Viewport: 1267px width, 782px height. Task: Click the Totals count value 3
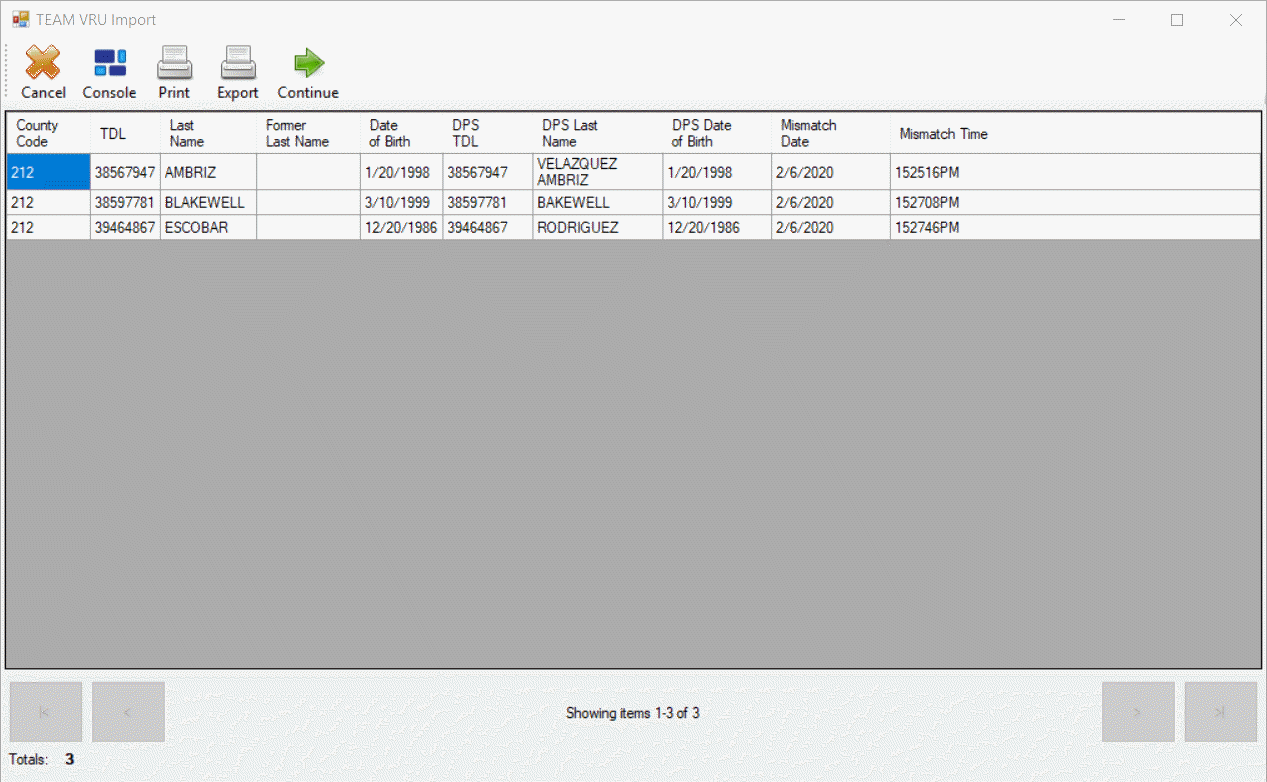(70, 759)
